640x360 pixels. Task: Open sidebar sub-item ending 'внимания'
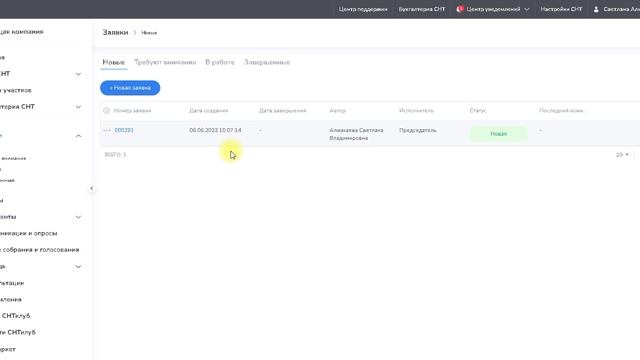point(13,158)
